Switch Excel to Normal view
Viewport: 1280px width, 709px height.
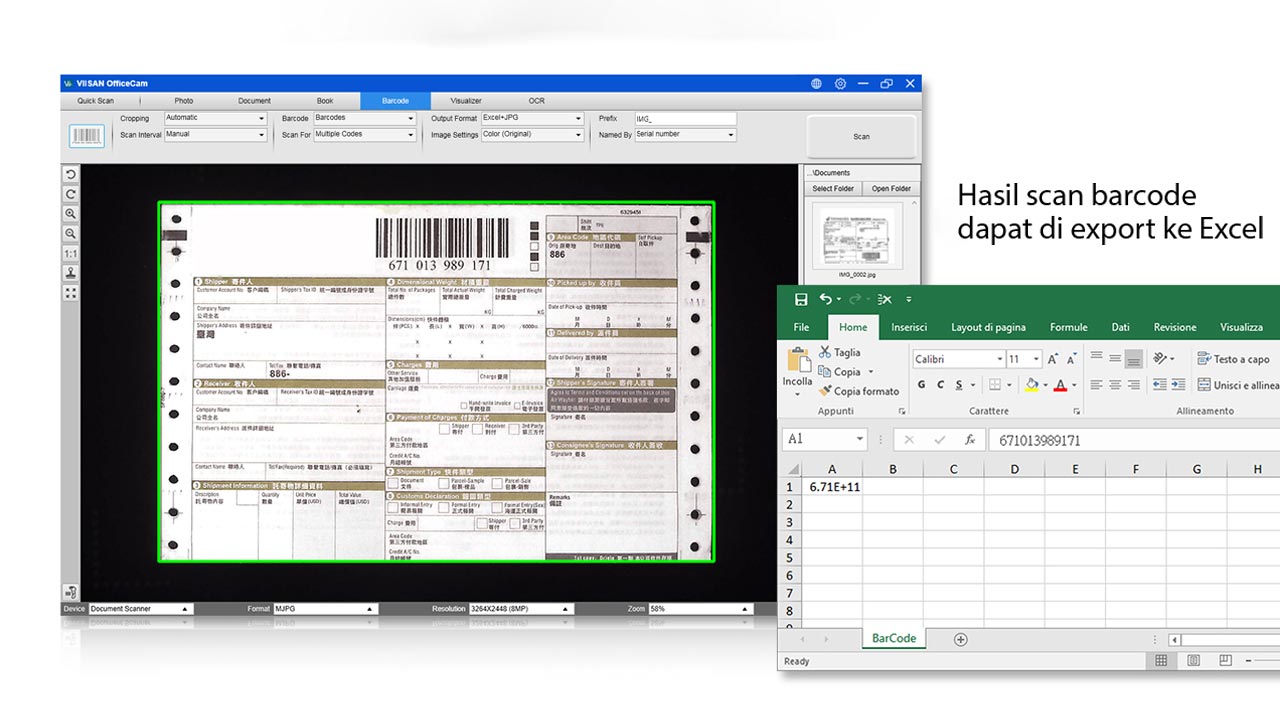1161,661
